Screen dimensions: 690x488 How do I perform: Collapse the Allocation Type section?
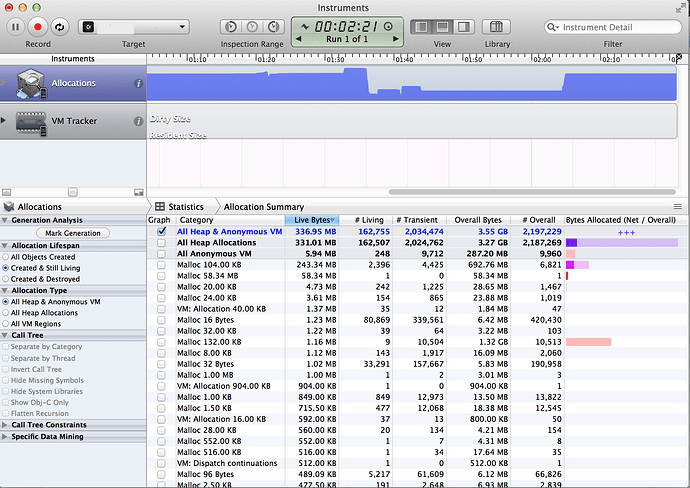[x=5, y=290]
